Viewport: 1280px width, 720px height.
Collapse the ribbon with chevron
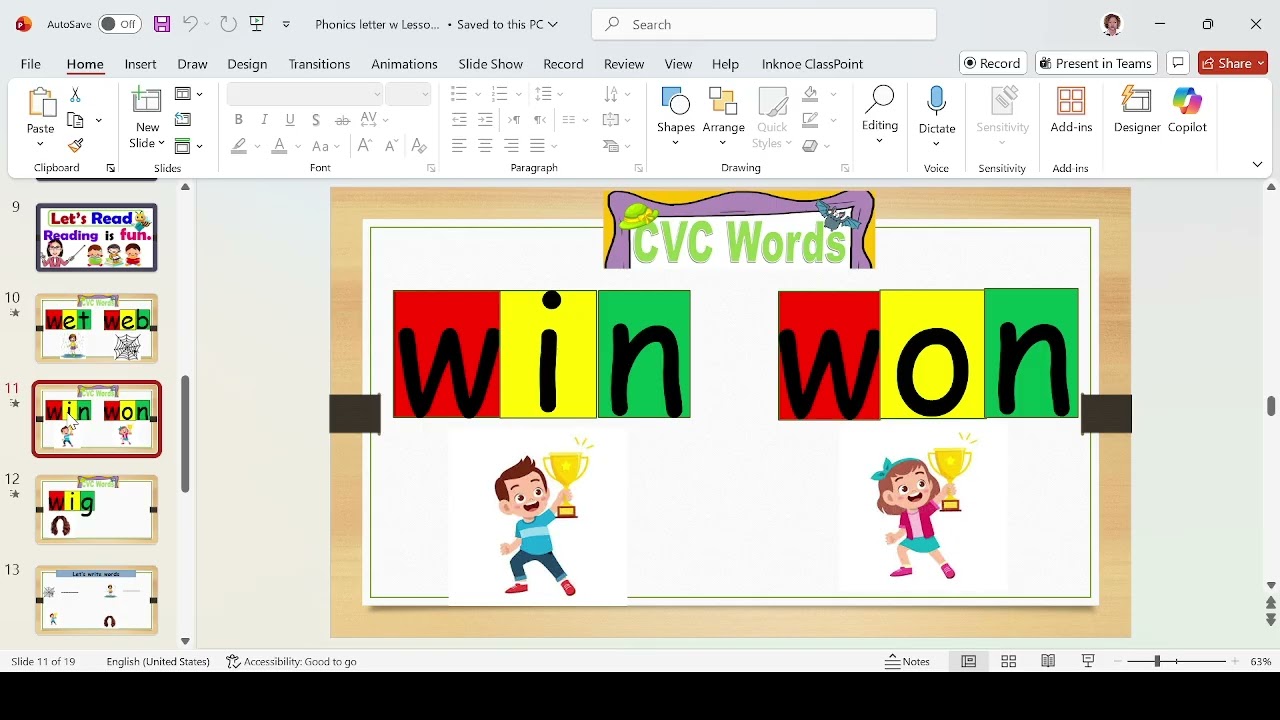(x=1258, y=164)
